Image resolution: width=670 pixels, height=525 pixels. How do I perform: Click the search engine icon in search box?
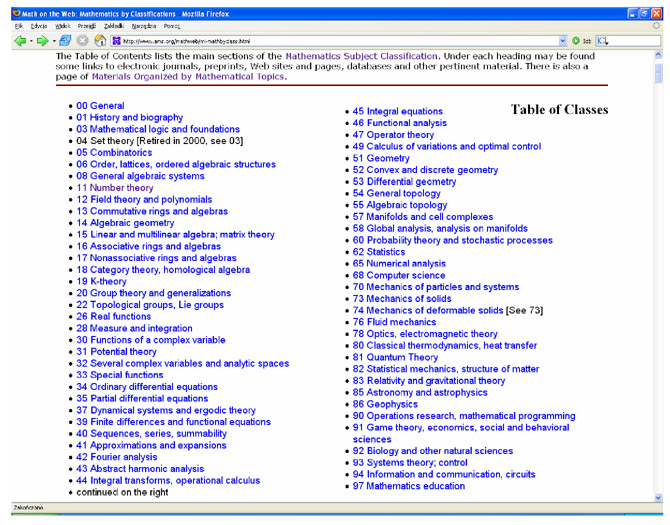(x=602, y=41)
